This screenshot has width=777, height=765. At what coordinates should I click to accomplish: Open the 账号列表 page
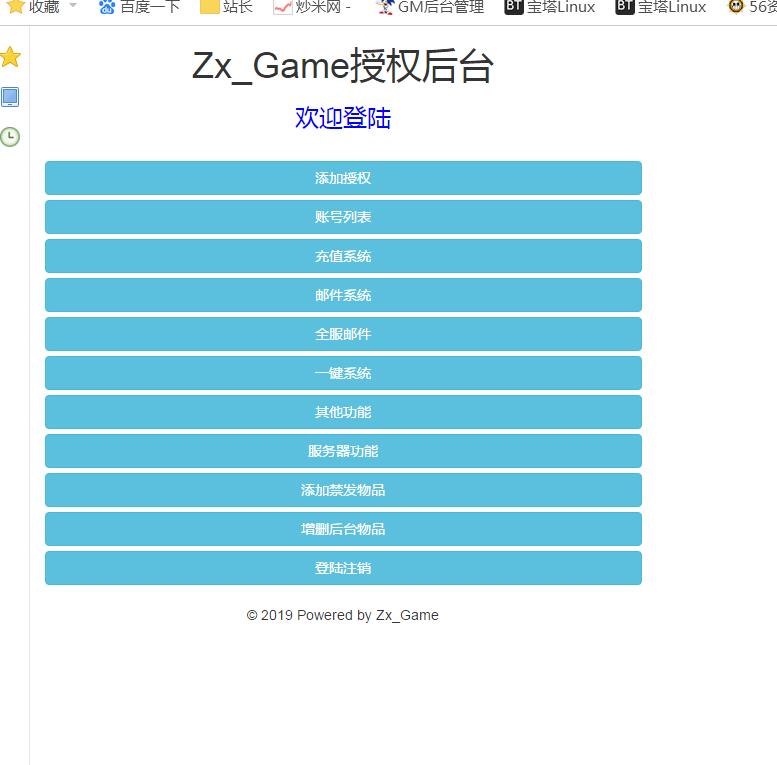[x=343, y=217]
